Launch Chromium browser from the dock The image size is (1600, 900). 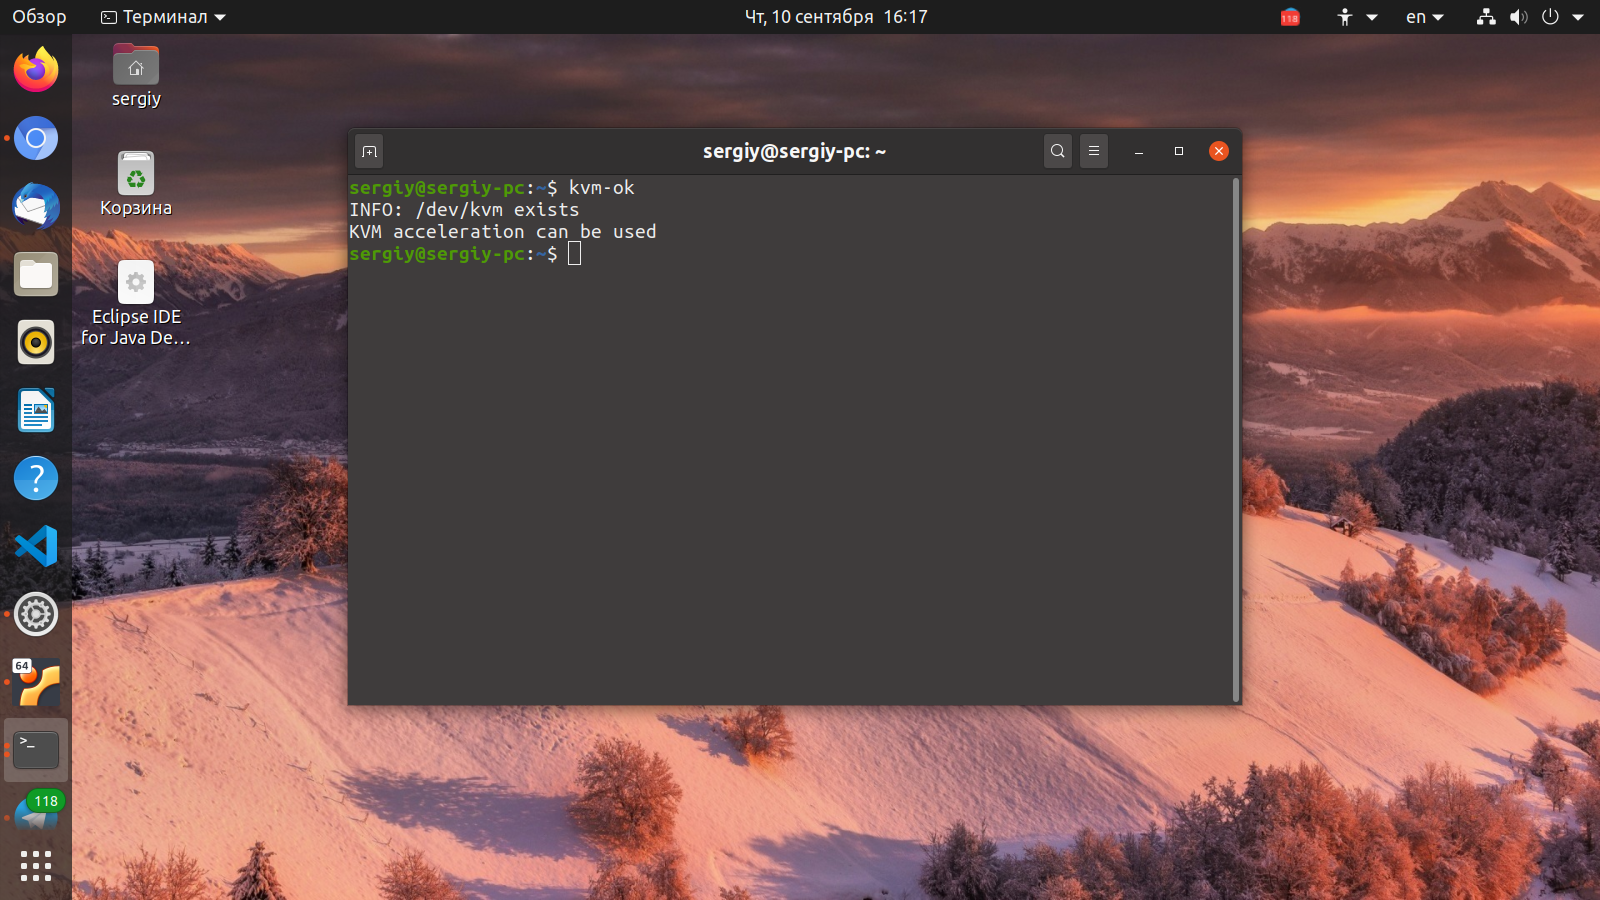[x=36, y=138]
